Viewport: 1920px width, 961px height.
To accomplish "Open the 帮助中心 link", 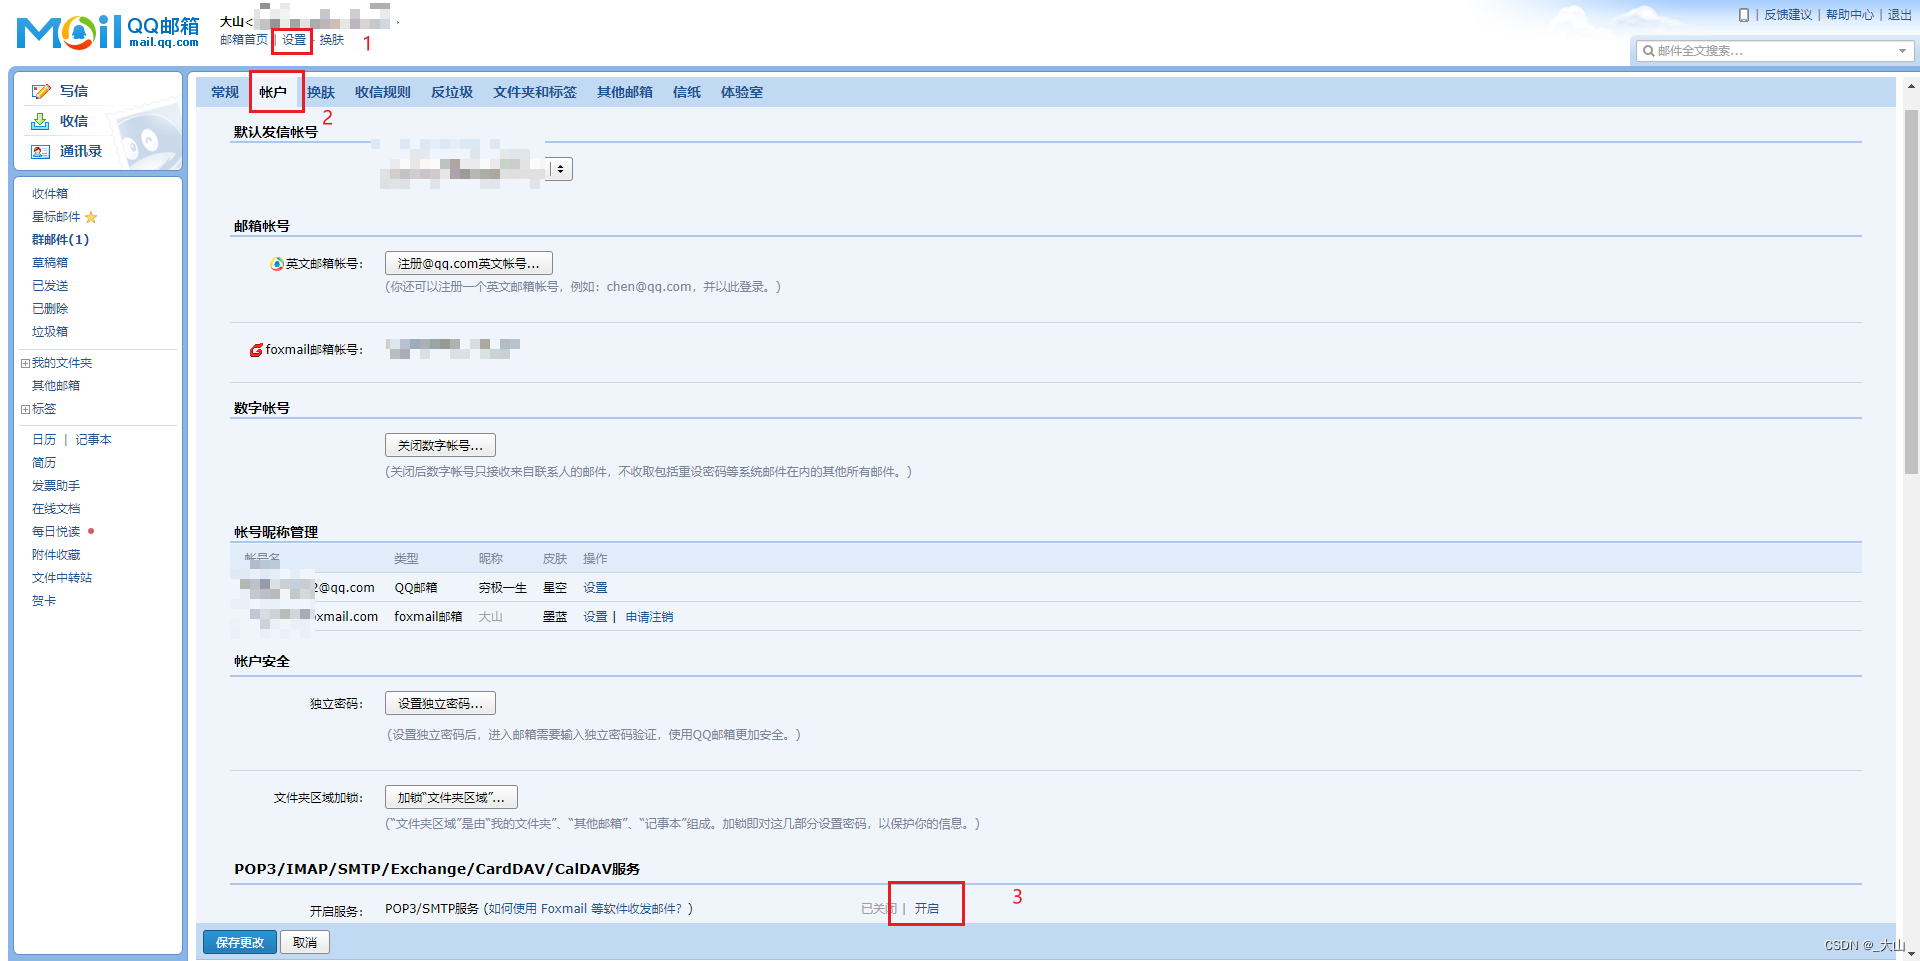I will 1850,15.
